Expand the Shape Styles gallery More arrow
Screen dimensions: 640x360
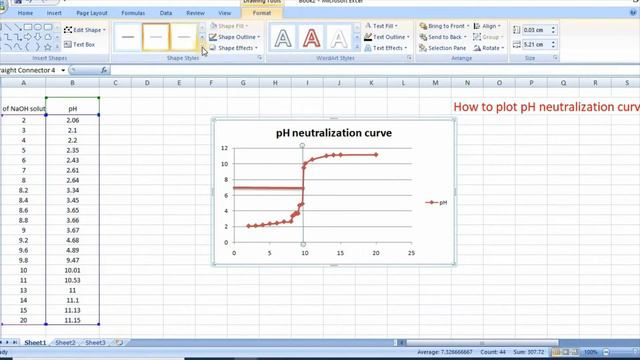click(x=202, y=47)
